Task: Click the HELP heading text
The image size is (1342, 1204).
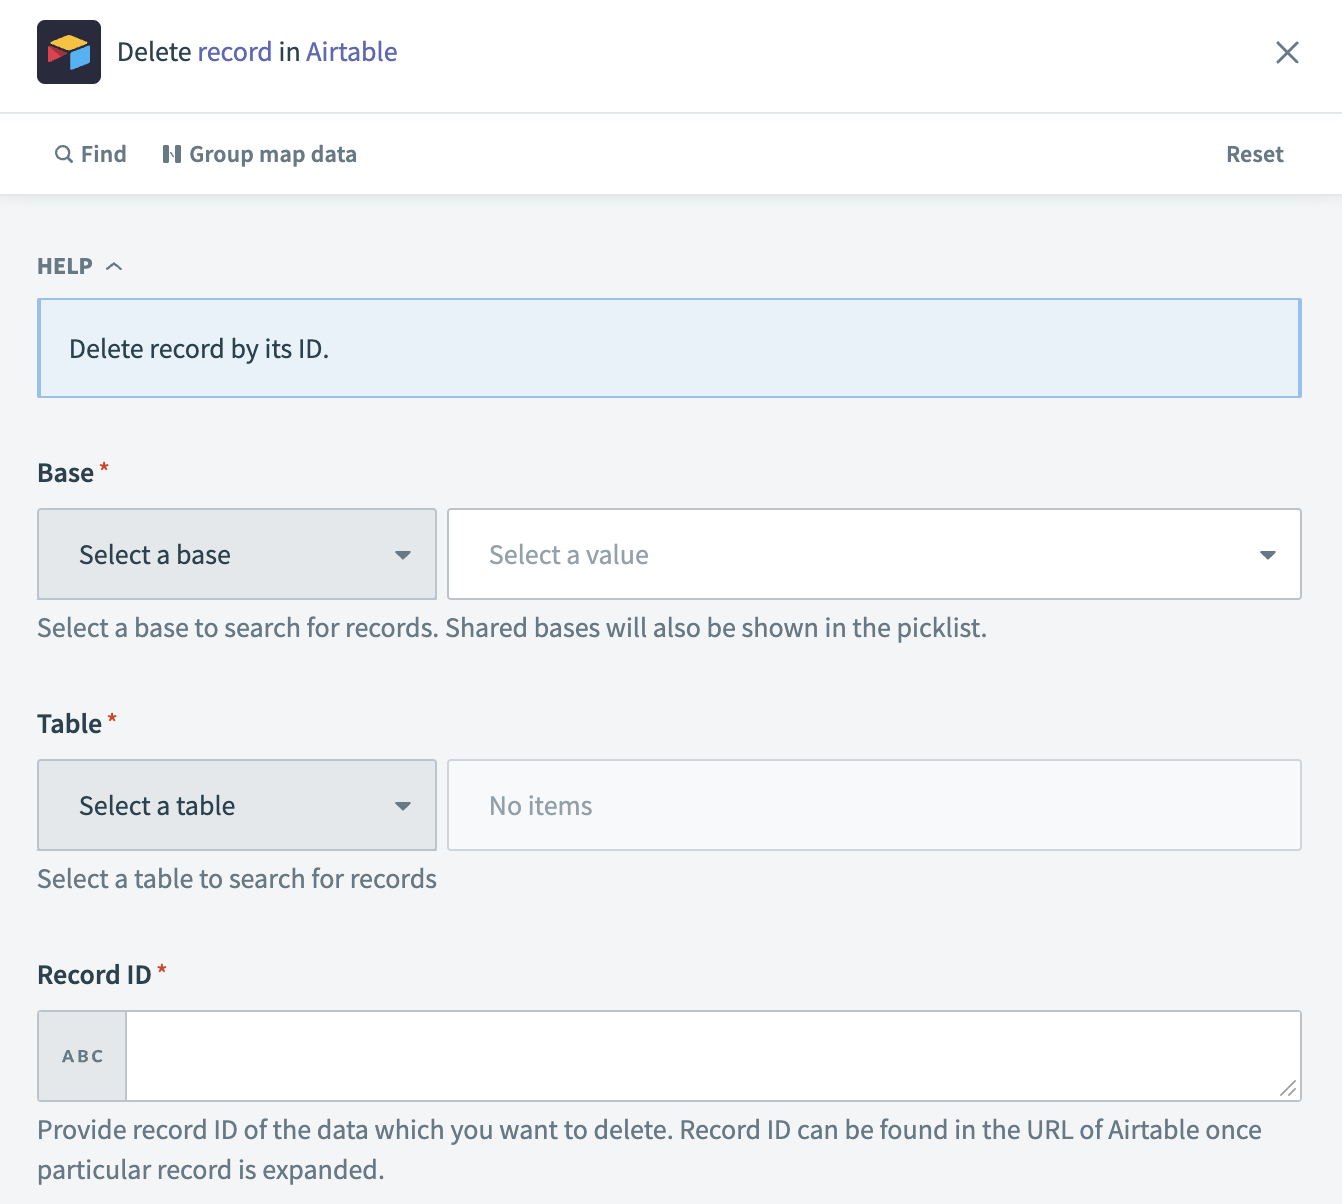Action: (65, 266)
